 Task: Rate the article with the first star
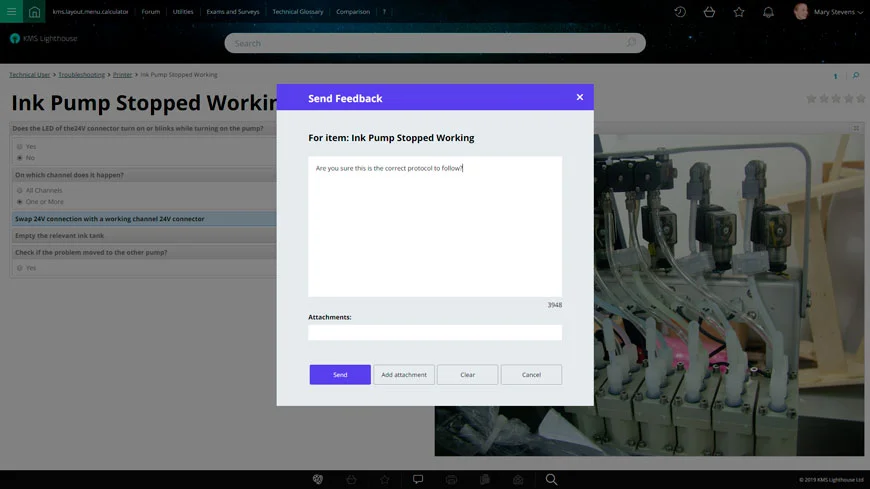click(811, 99)
